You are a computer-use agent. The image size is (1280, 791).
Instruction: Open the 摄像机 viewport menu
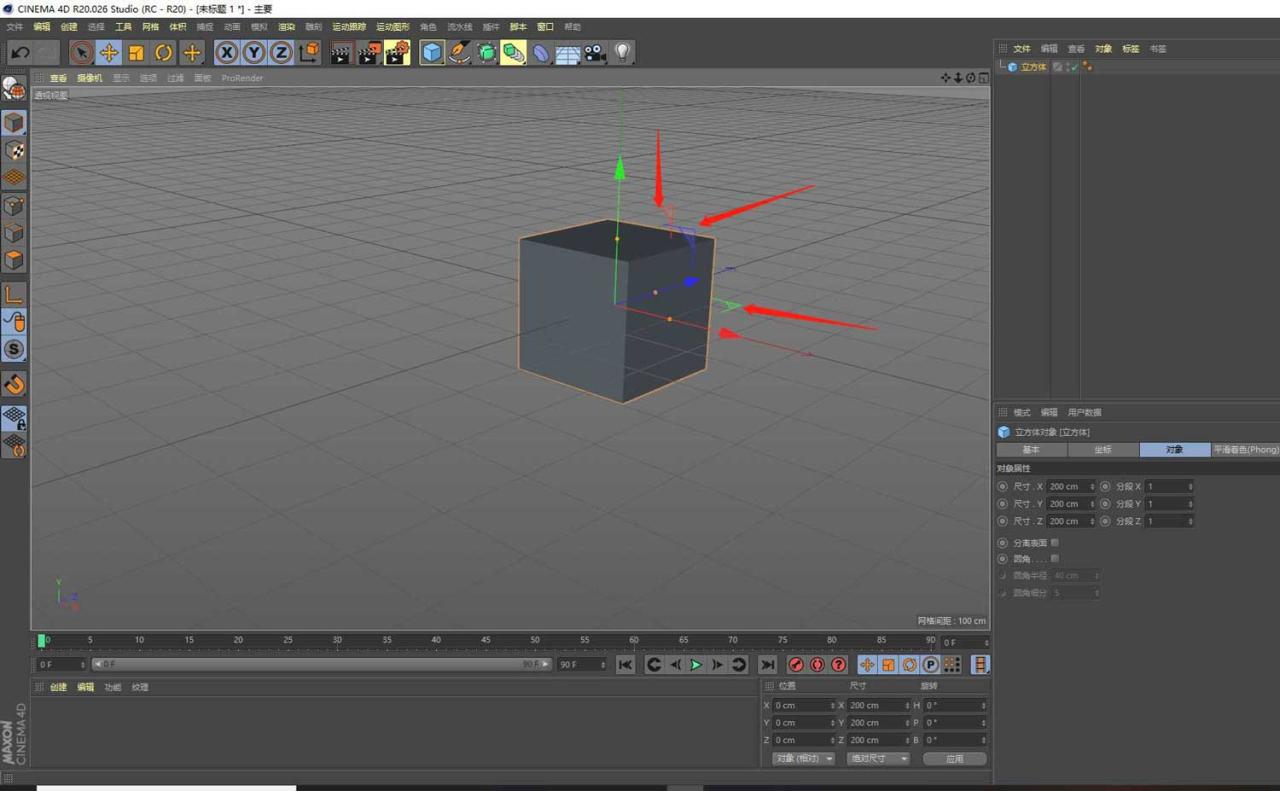click(88, 77)
